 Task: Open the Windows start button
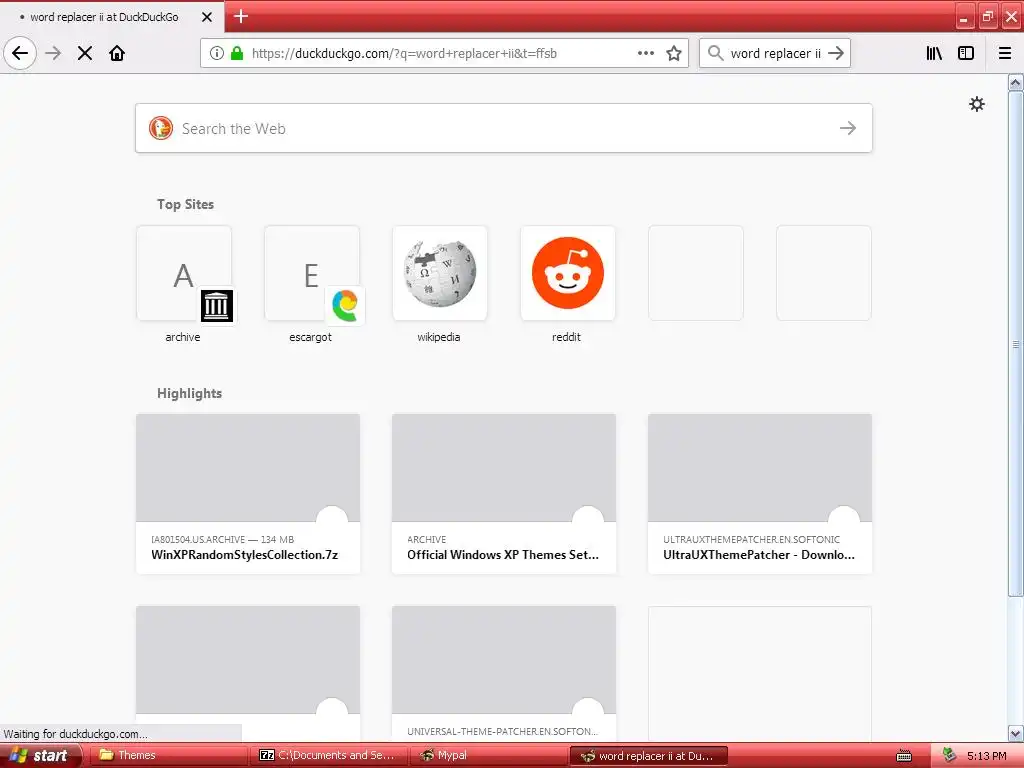pos(40,756)
